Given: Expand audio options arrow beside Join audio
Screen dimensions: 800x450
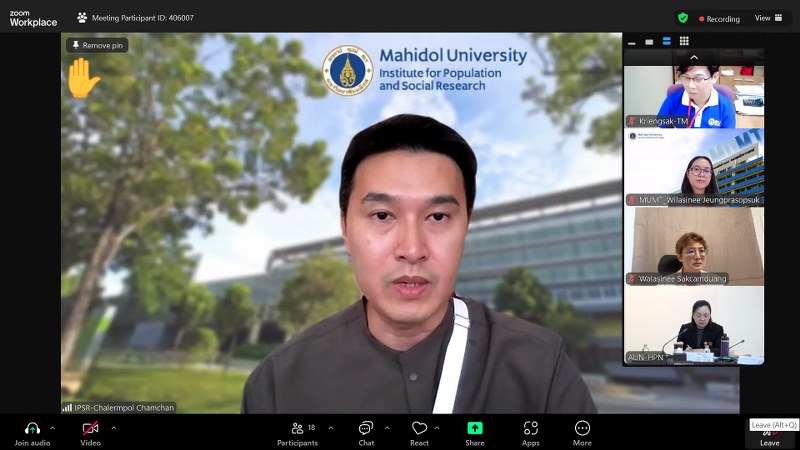Looking at the screenshot, I should pos(53,428).
